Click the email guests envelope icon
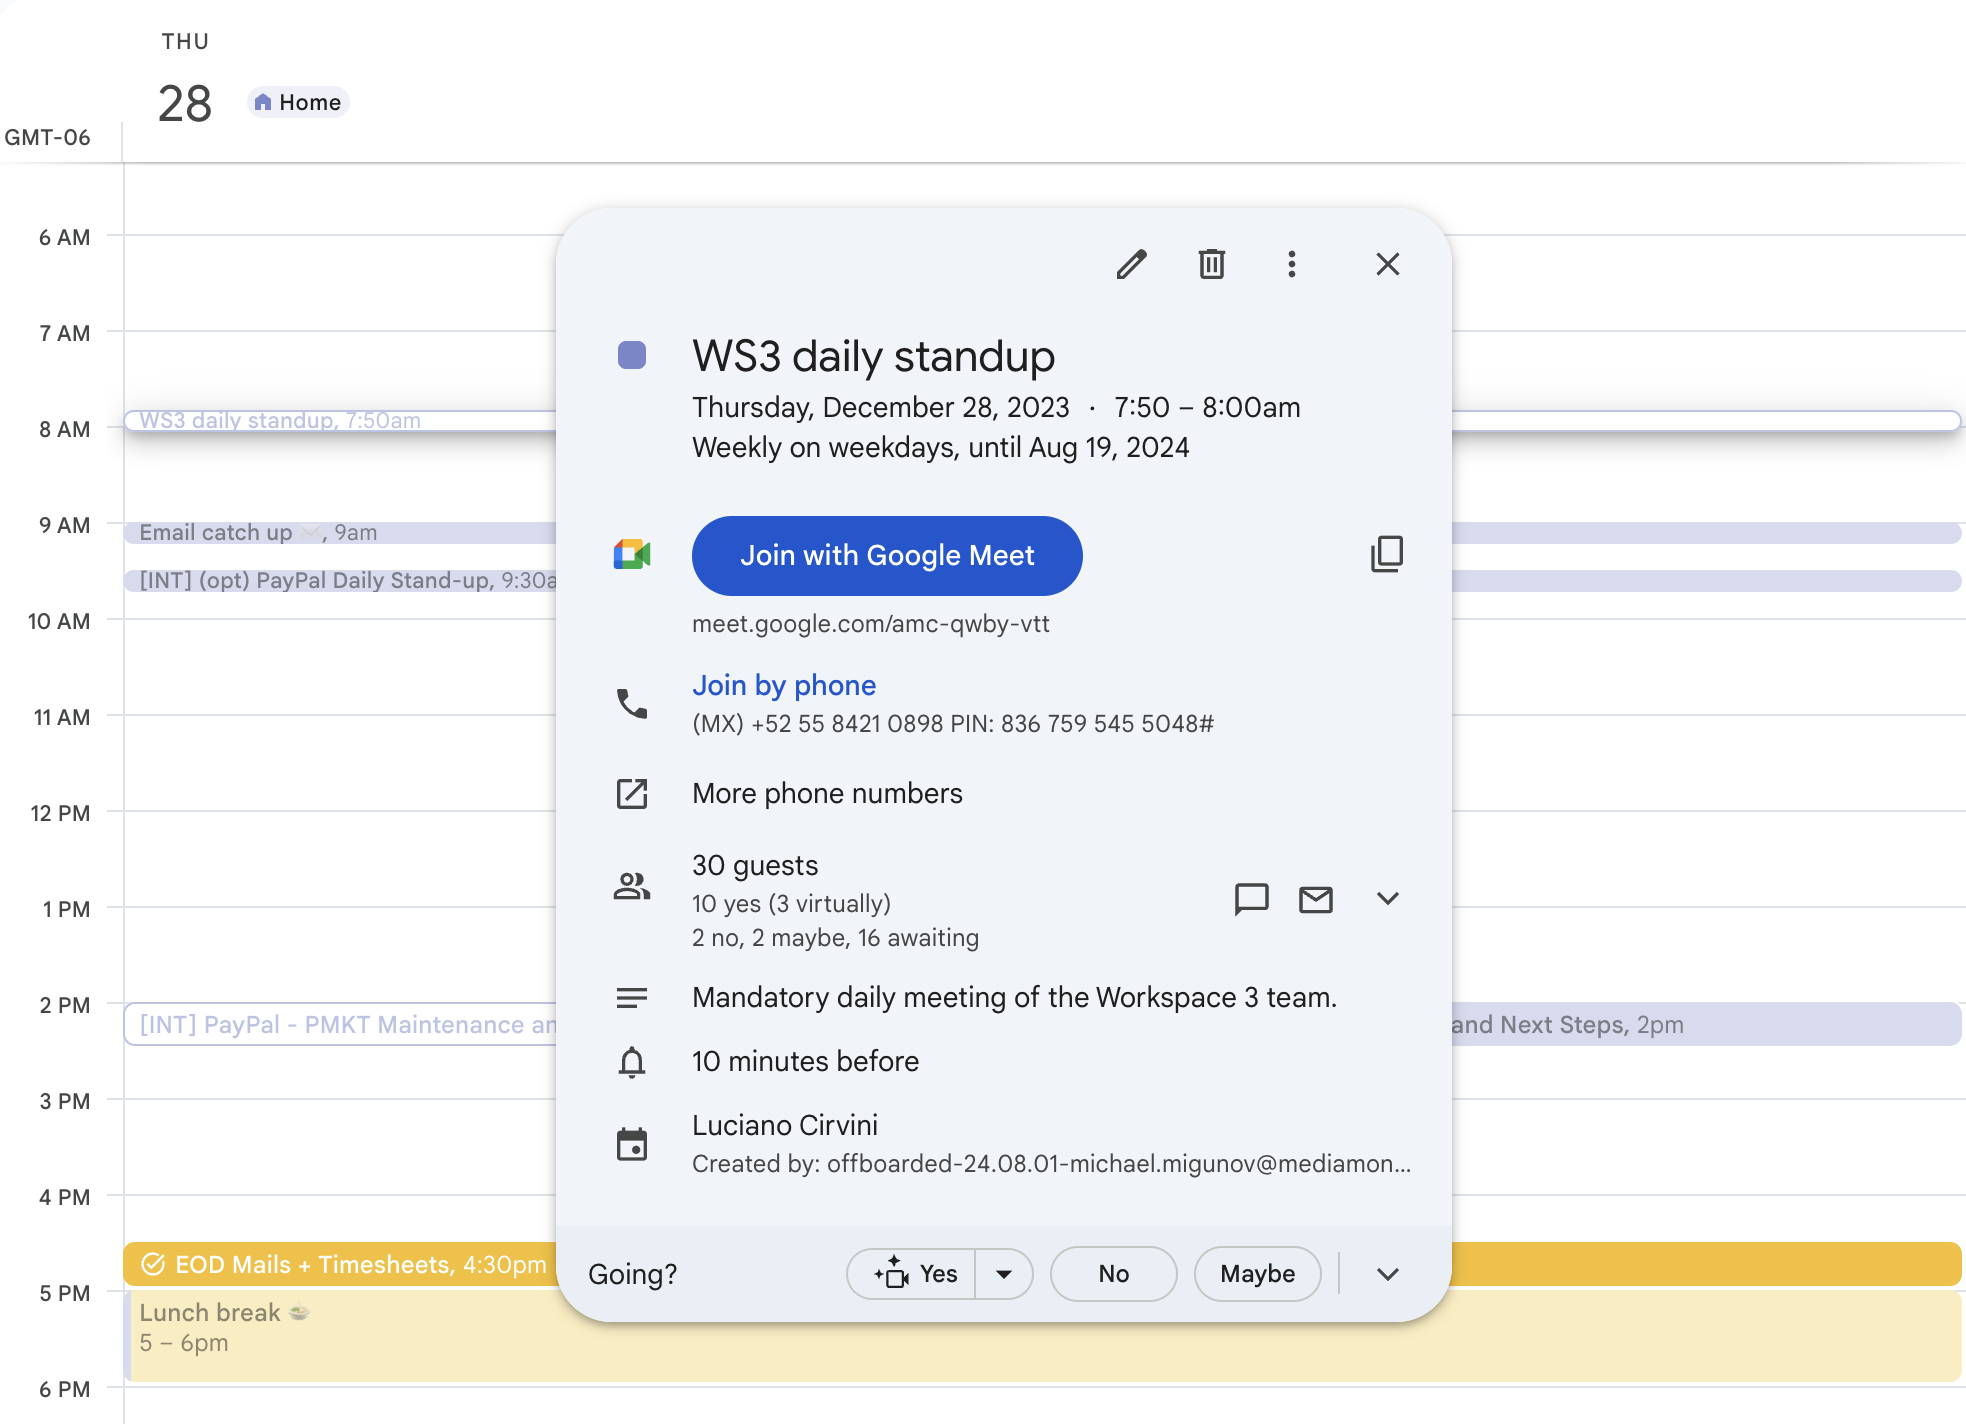The height and width of the screenshot is (1424, 1966). (1315, 899)
